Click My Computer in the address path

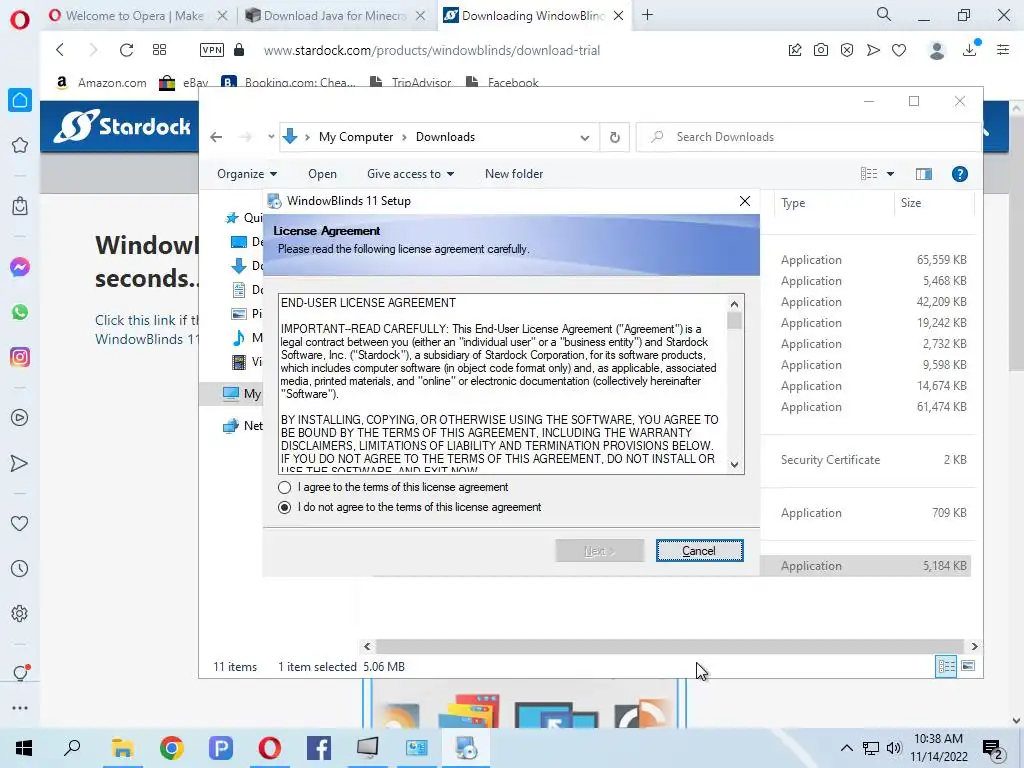point(356,137)
